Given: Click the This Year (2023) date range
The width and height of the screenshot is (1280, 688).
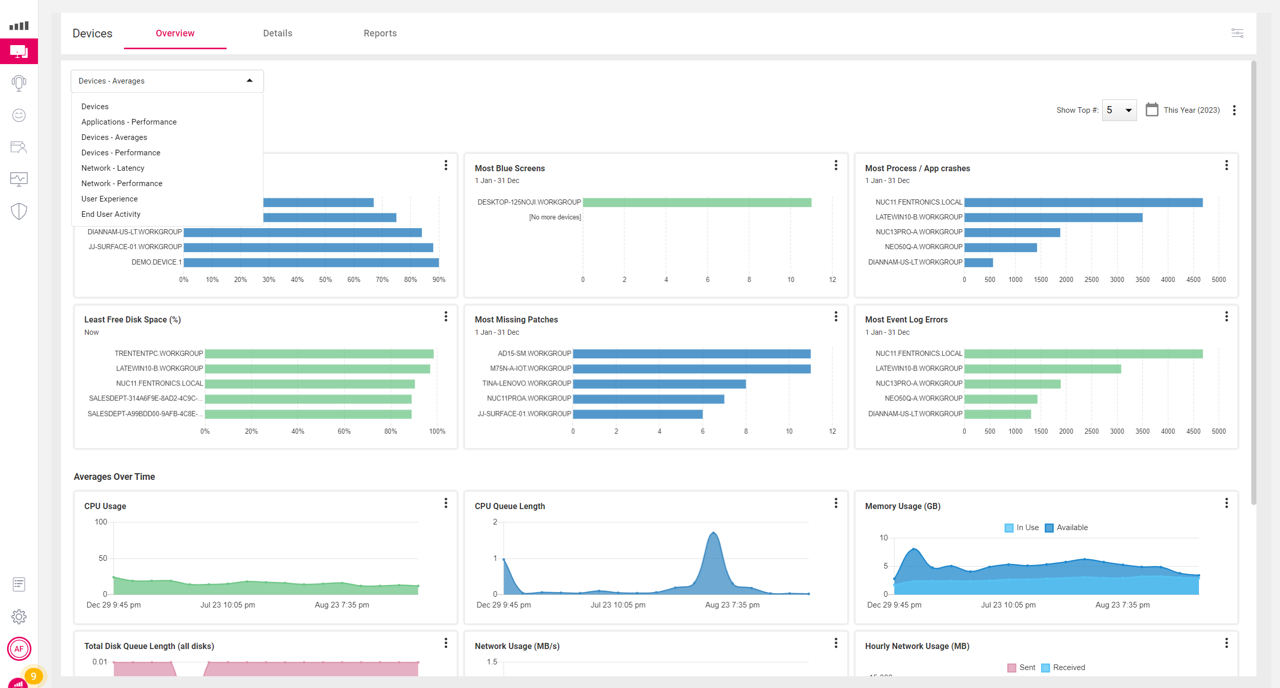Looking at the screenshot, I should 1191,110.
